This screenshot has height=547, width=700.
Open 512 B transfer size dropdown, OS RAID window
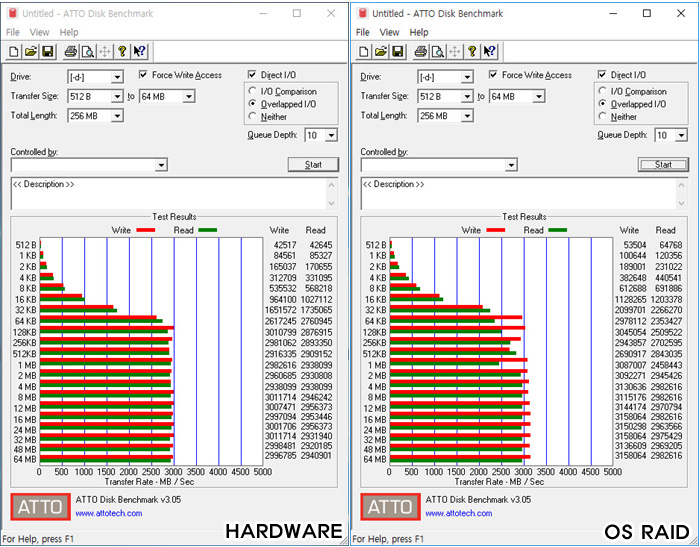coord(467,96)
